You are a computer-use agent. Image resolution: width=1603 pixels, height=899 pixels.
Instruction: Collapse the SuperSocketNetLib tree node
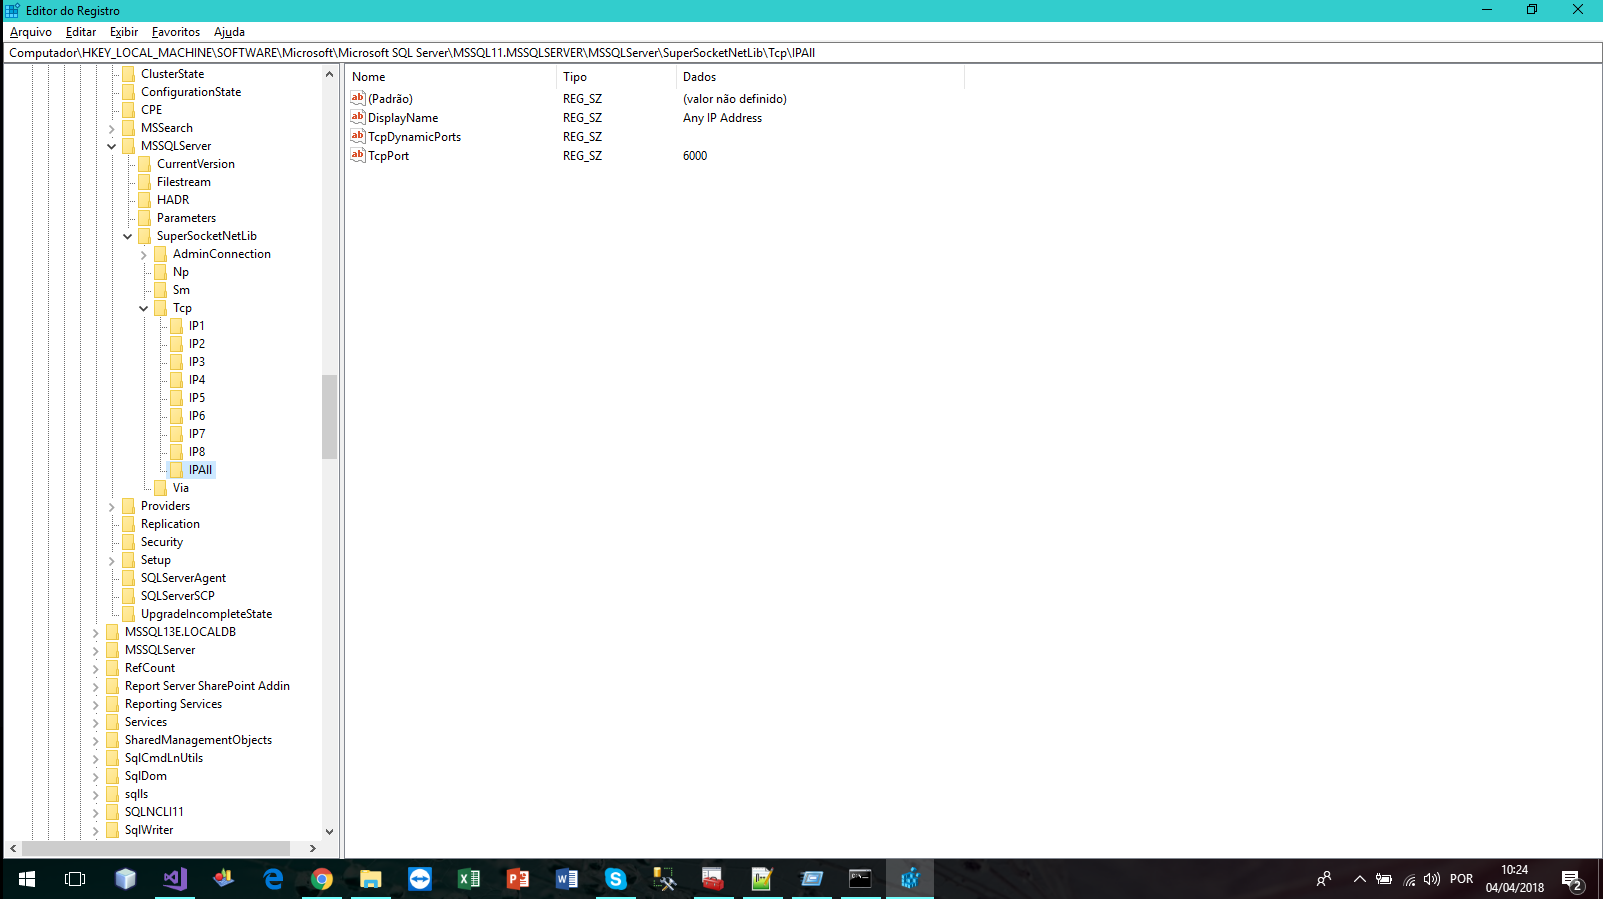127,236
